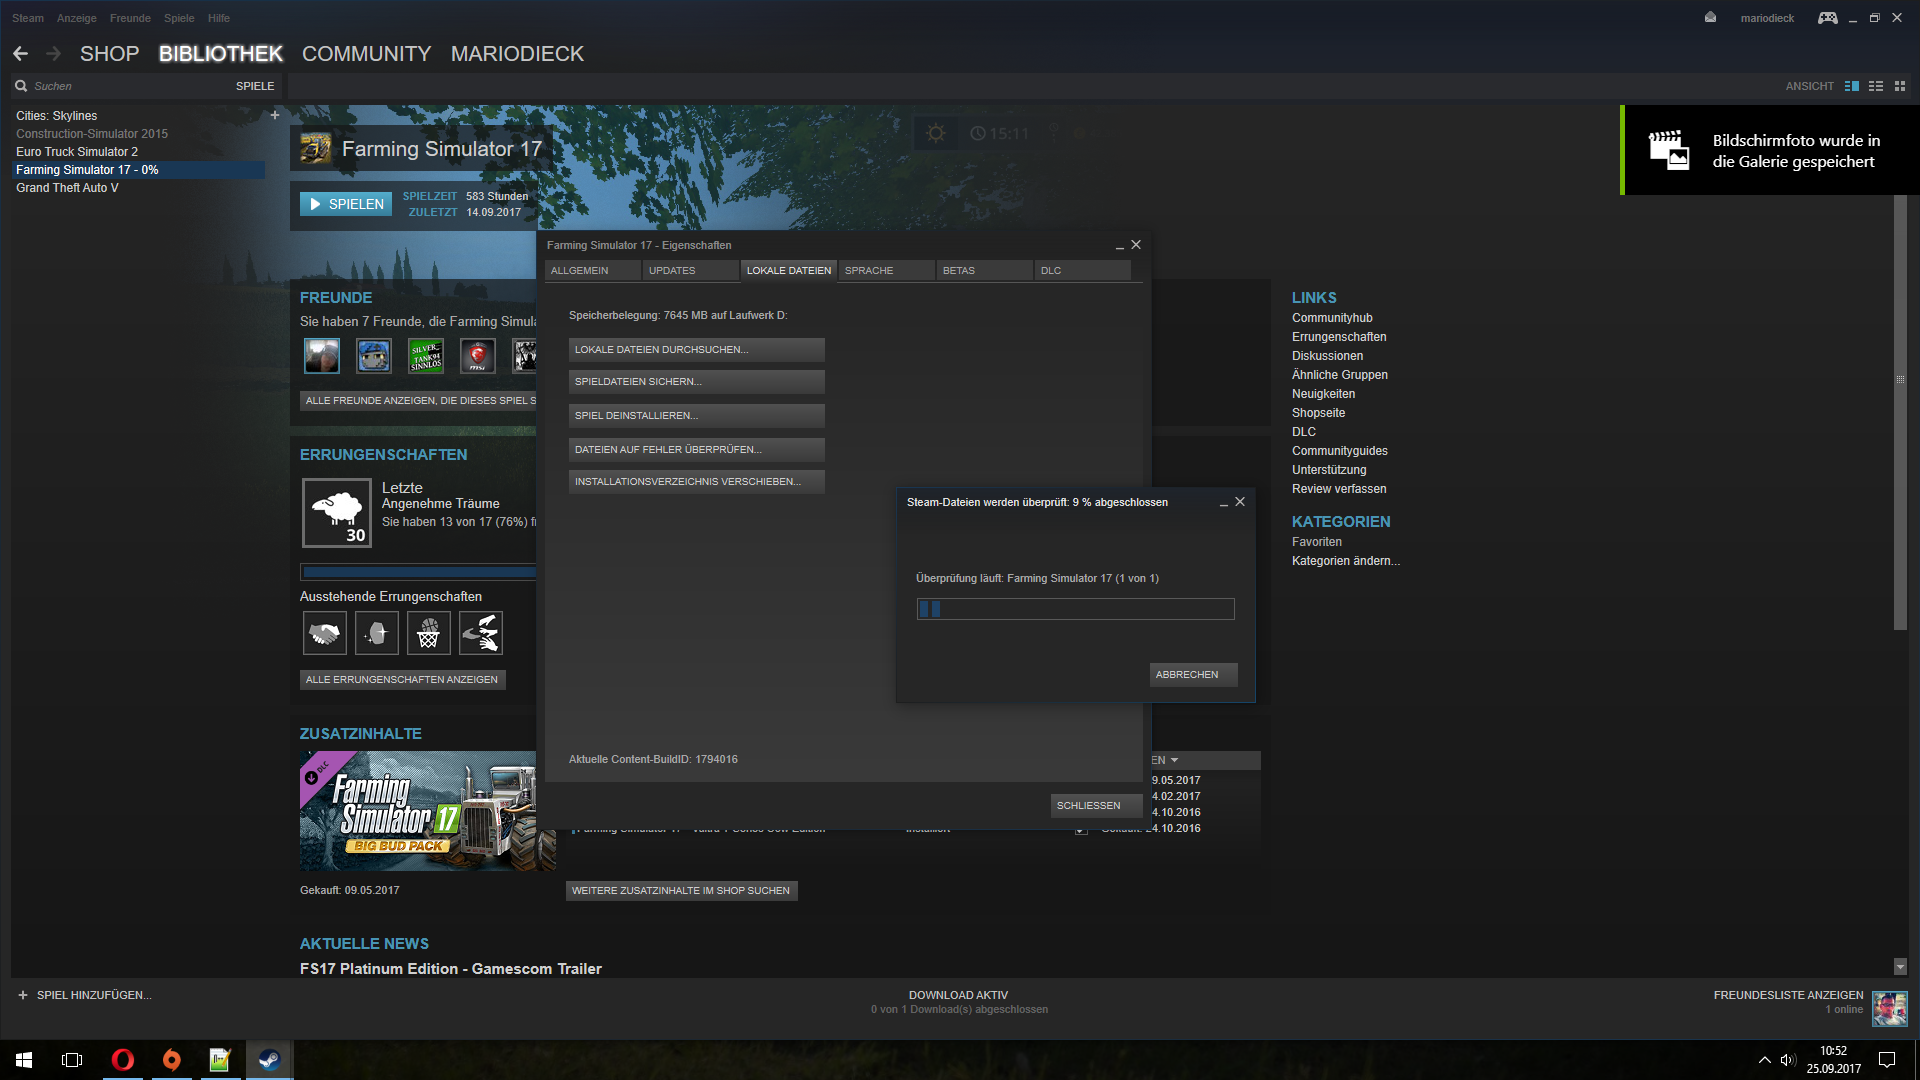Open the FS17 Platinum Edition news headline

(x=451, y=969)
